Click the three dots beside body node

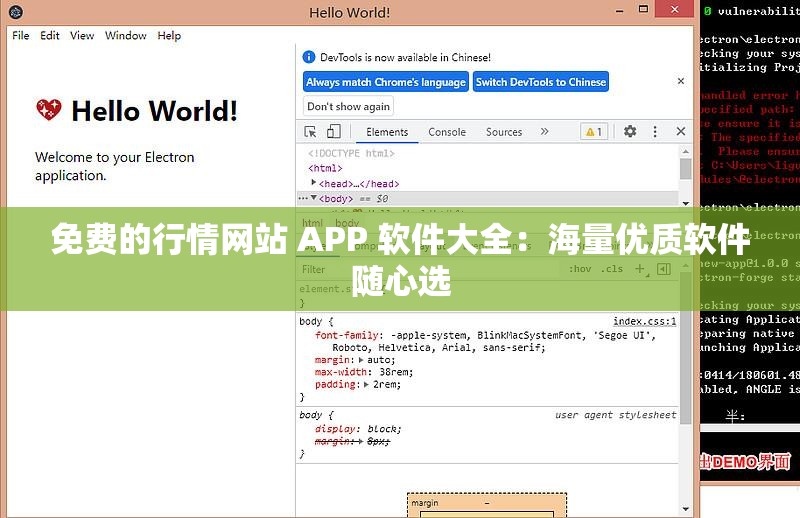303,199
